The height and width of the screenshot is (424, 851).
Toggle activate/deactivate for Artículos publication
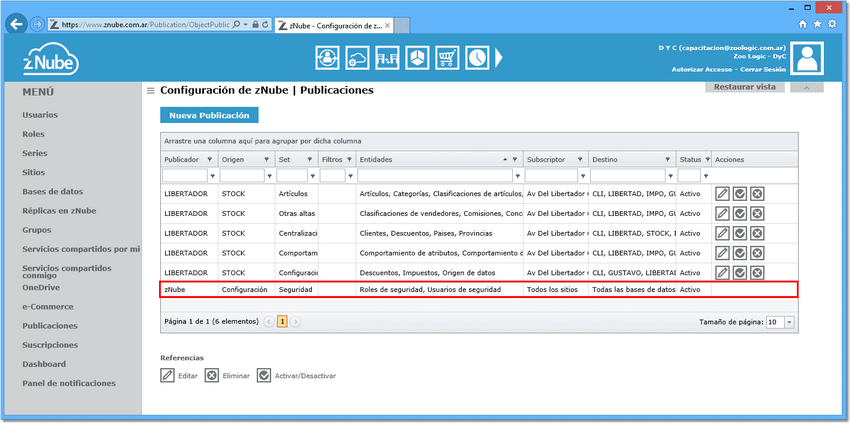pos(740,194)
